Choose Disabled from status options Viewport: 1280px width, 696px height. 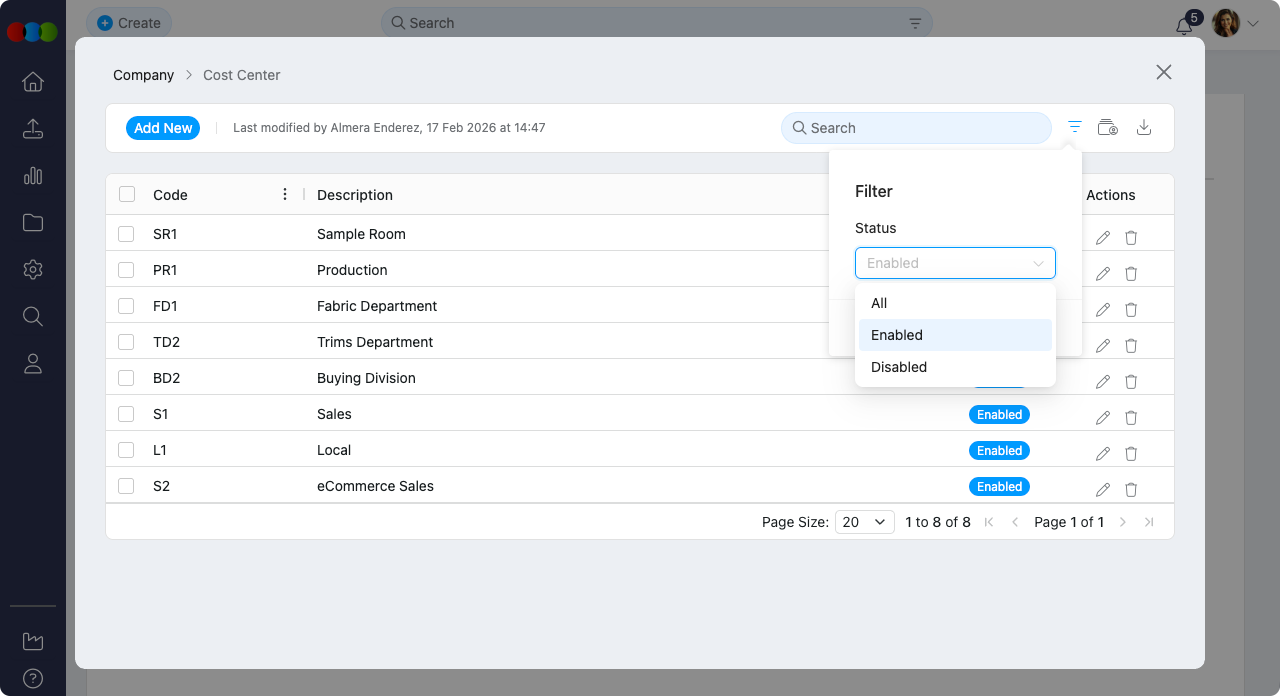tap(899, 367)
